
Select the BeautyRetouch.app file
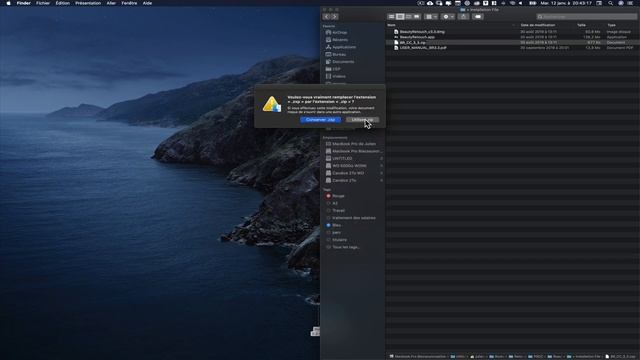[417, 37]
